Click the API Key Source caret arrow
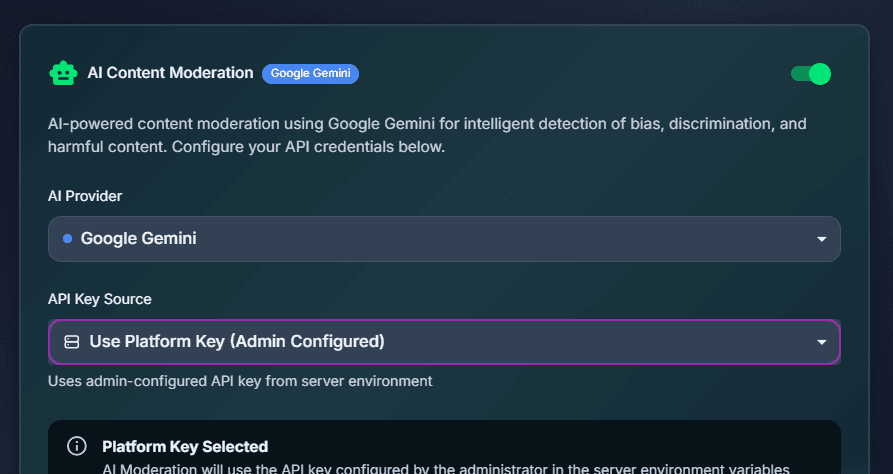Image resolution: width=893 pixels, height=474 pixels. (x=821, y=342)
